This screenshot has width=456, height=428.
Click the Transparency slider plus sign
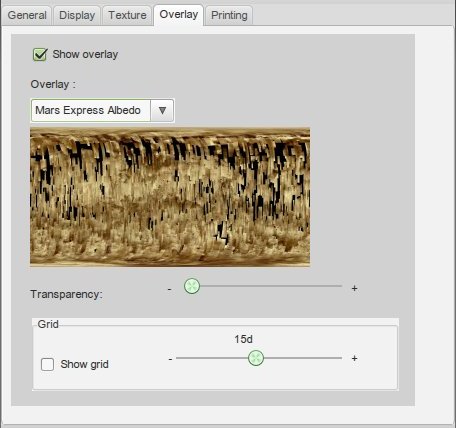[354, 288]
